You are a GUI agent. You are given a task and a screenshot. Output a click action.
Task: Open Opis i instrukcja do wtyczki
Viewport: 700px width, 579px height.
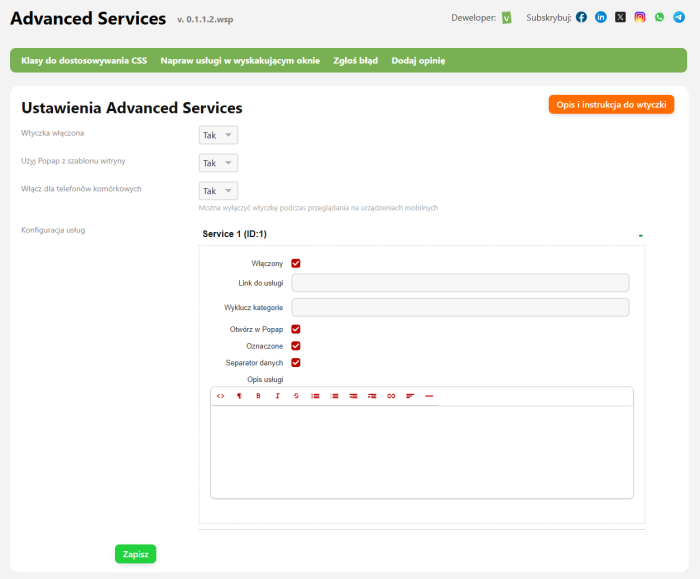611,104
